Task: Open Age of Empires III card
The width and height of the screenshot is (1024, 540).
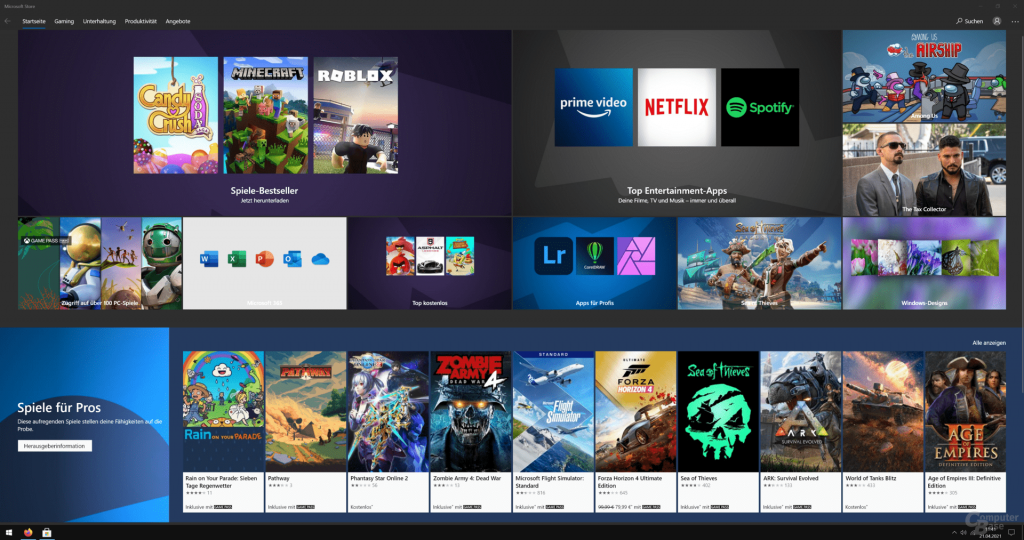Action: coord(965,432)
